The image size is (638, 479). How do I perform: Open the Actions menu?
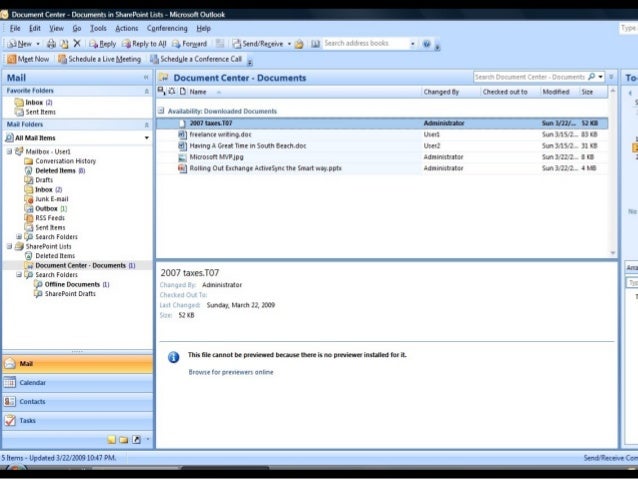pyautogui.click(x=127, y=28)
